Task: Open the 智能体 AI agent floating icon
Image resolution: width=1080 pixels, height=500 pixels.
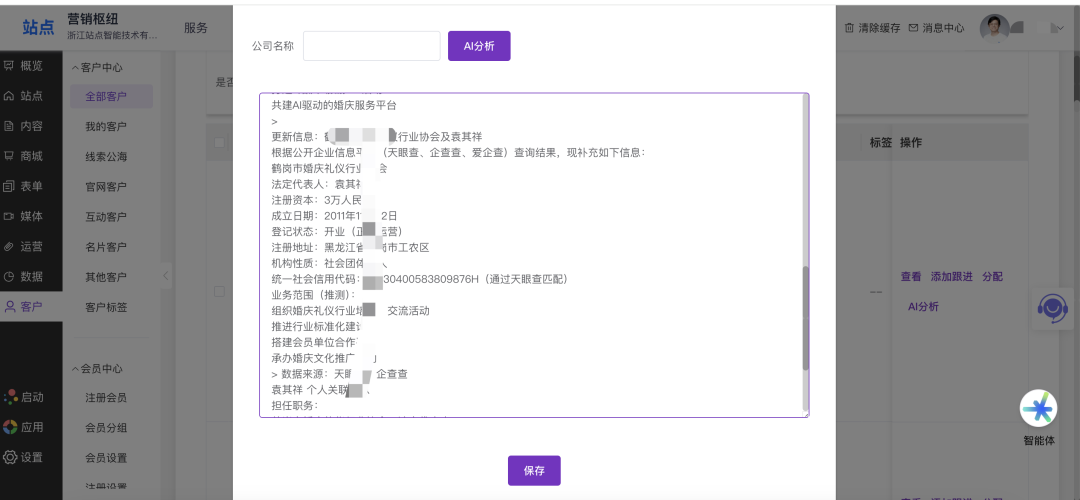Action: pyautogui.click(x=1038, y=408)
